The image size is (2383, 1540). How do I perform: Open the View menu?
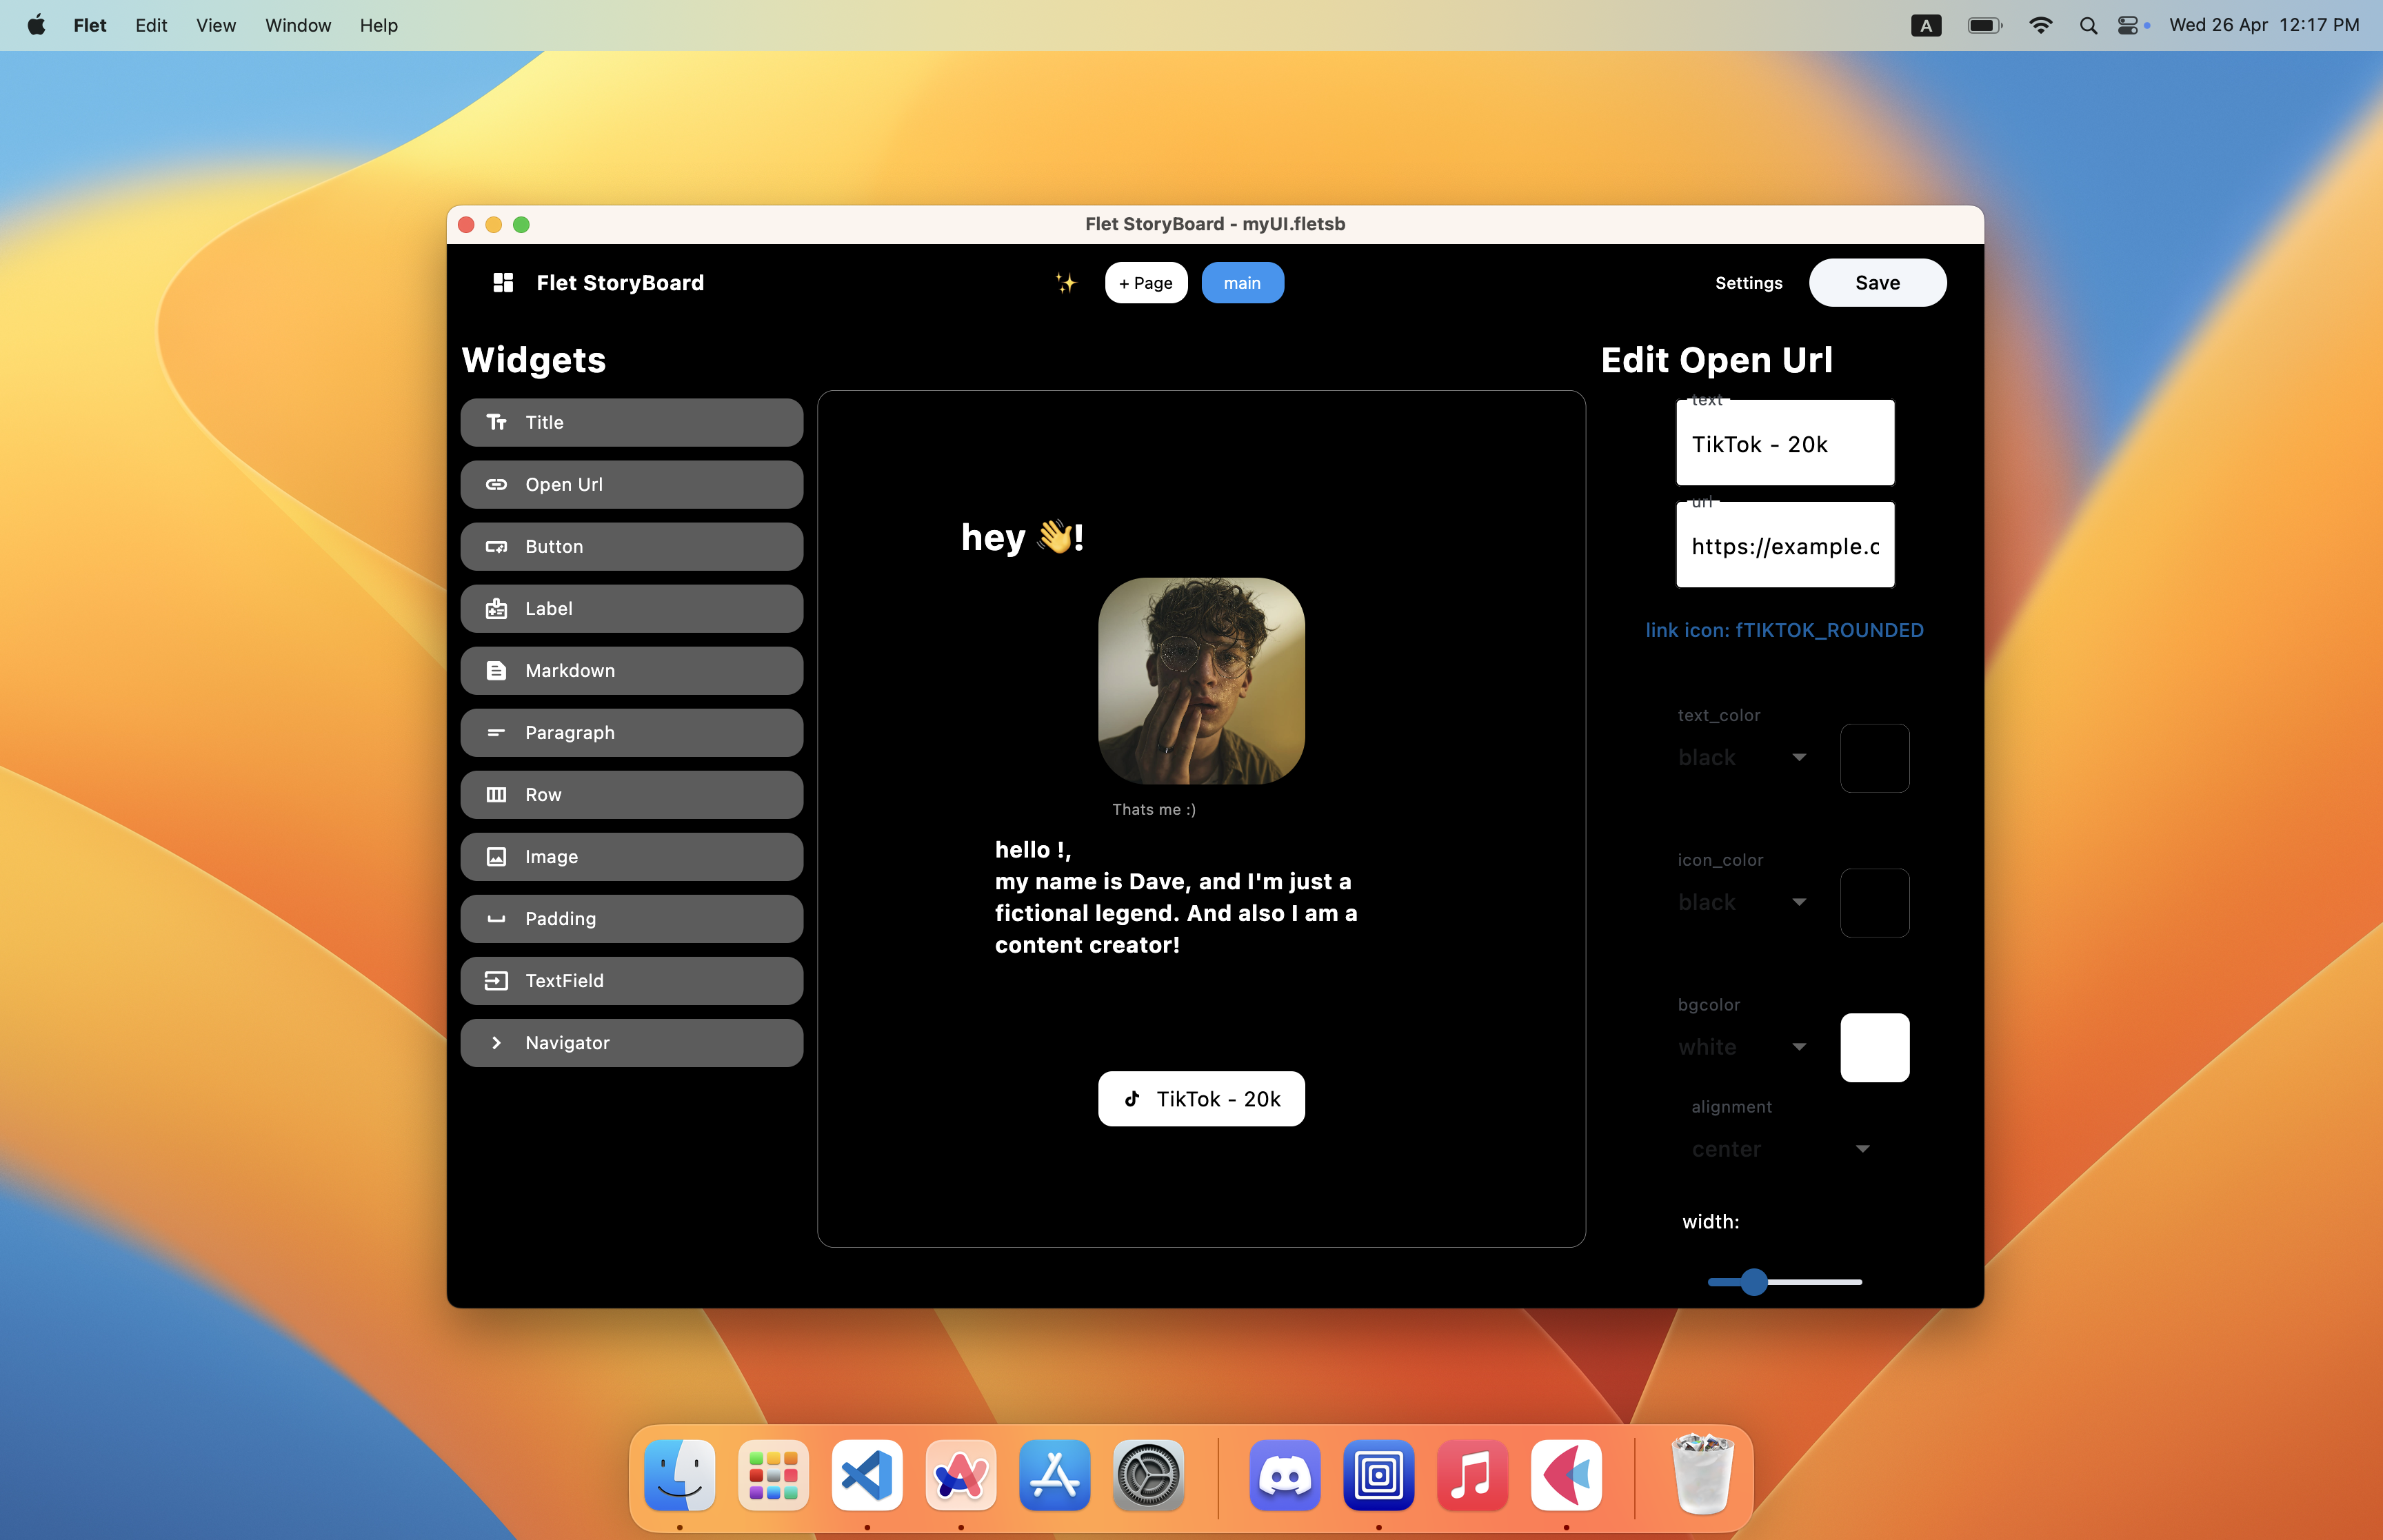pyautogui.click(x=216, y=25)
